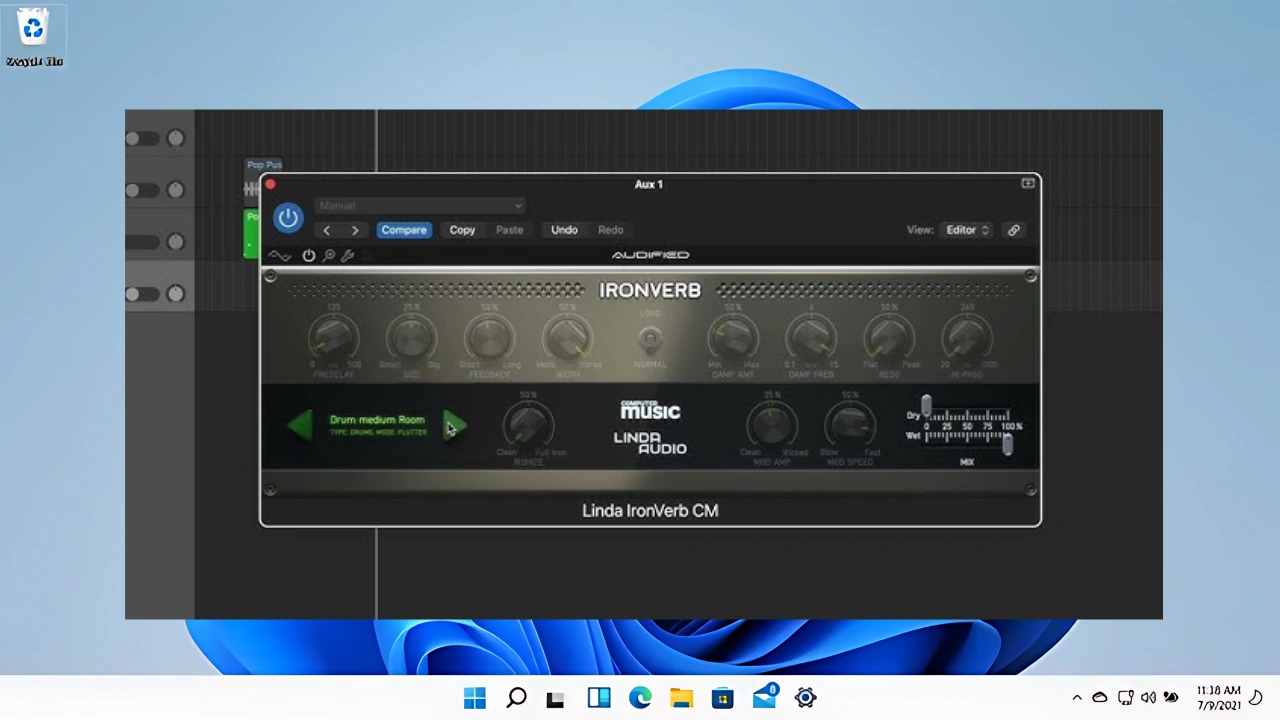Open the Windows Start menu
Screen dimensions: 1280x720
click(475, 698)
